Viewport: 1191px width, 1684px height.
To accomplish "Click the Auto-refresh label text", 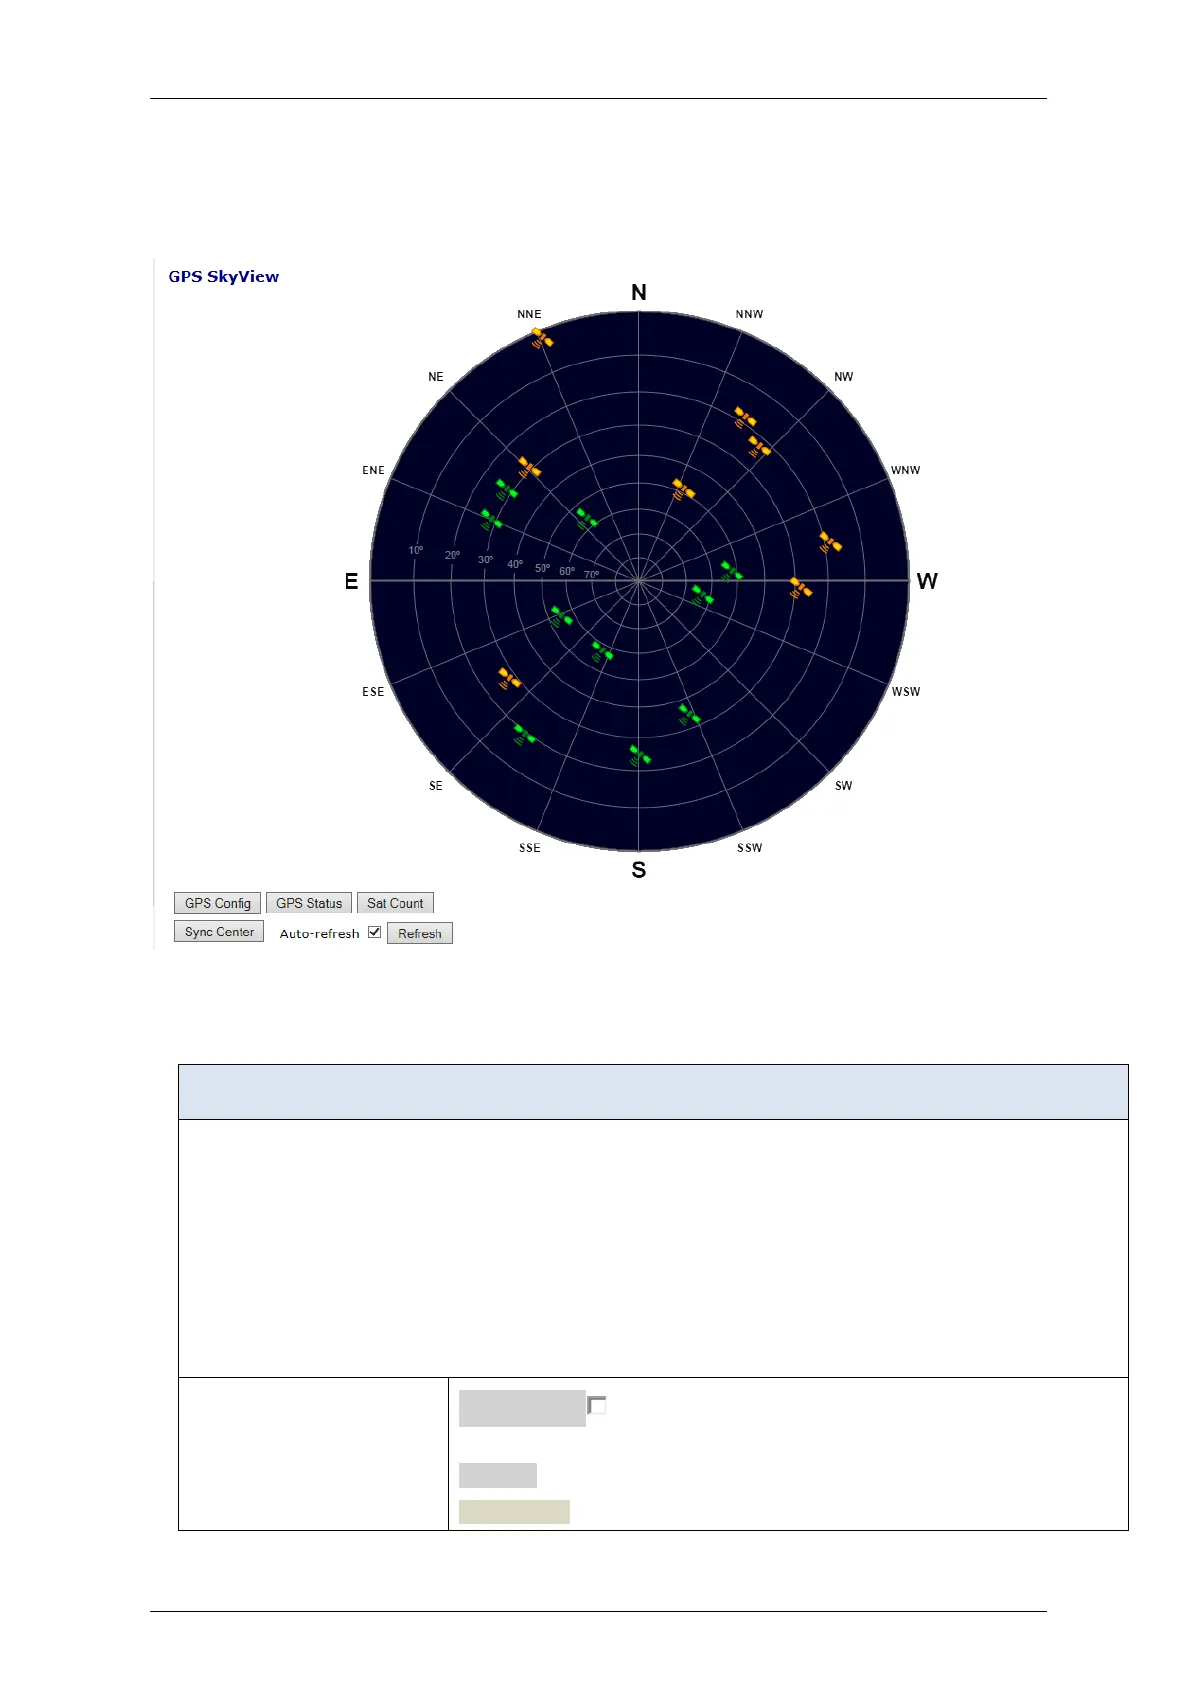I will [319, 934].
